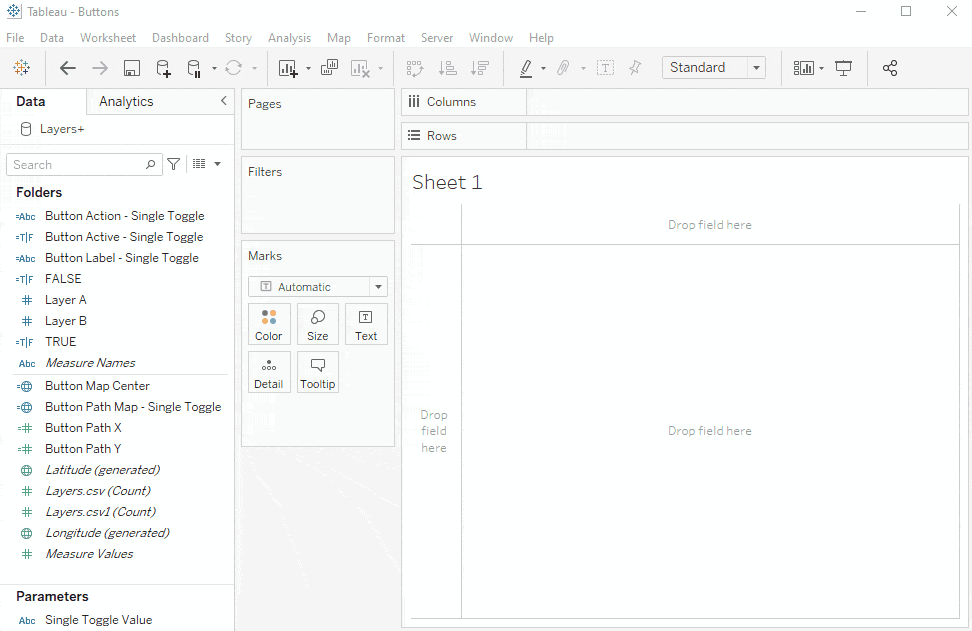
Task: Select the Color mark button
Action: tap(269, 323)
